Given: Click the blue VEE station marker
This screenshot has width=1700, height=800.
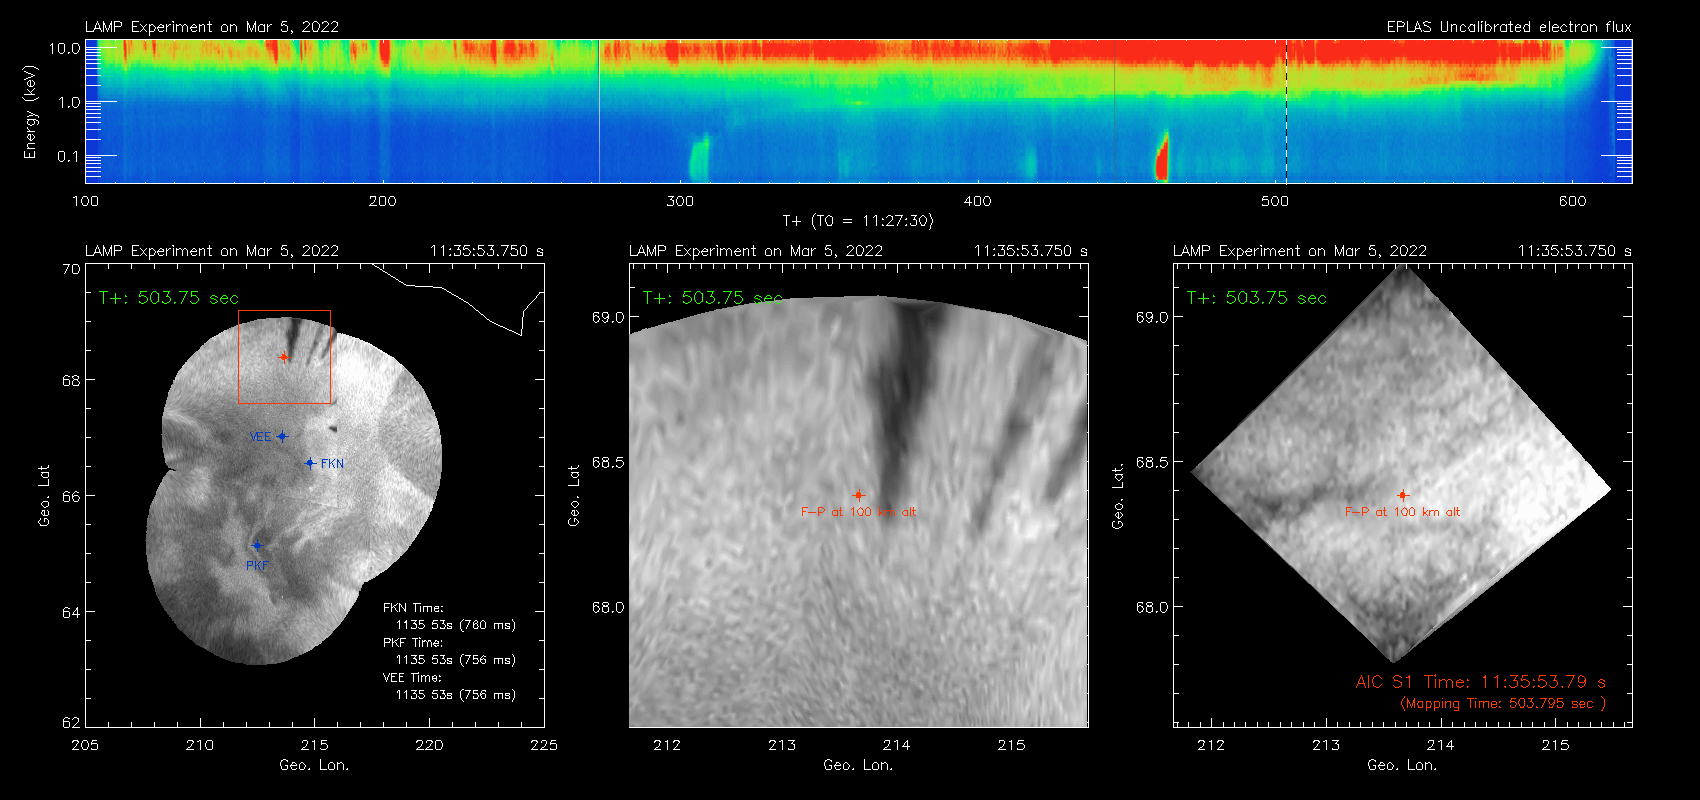Looking at the screenshot, I should (x=282, y=436).
